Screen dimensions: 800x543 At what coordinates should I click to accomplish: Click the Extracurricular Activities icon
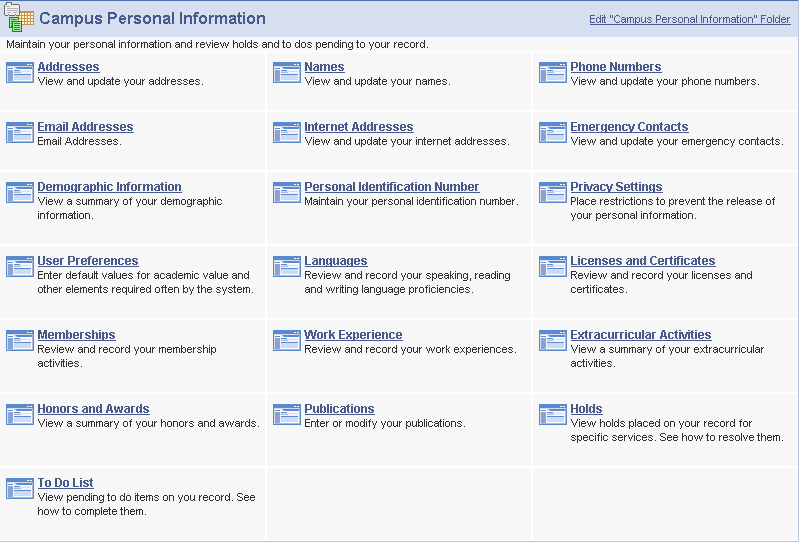pos(553,340)
